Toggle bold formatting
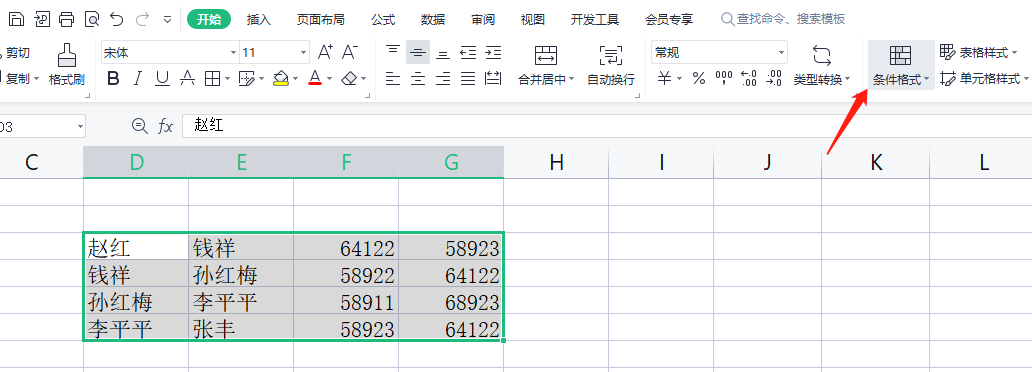This screenshot has width=1032, height=372. point(113,79)
